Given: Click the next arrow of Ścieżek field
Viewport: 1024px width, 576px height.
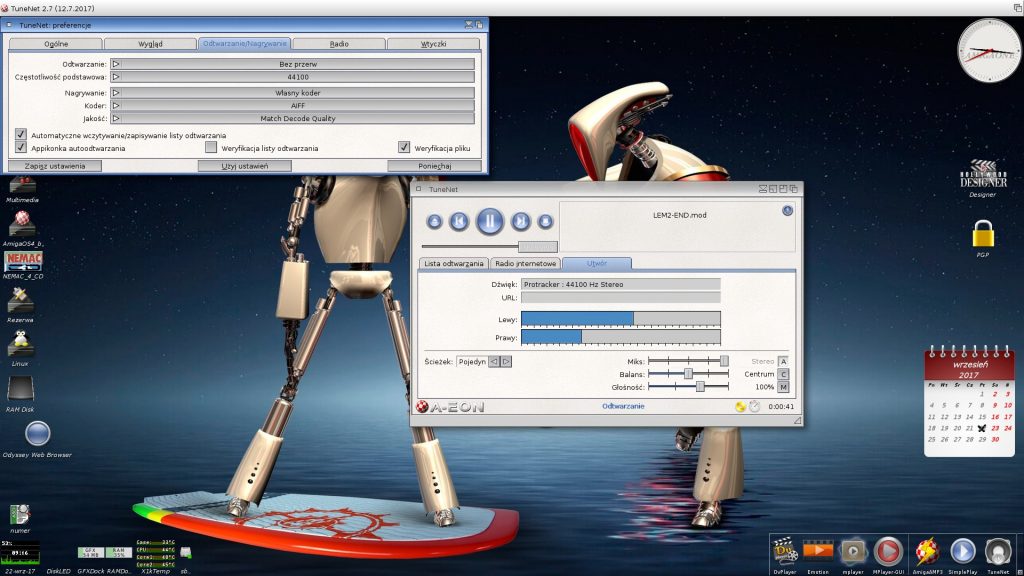Looking at the screenshot, I should click(506, 361).
